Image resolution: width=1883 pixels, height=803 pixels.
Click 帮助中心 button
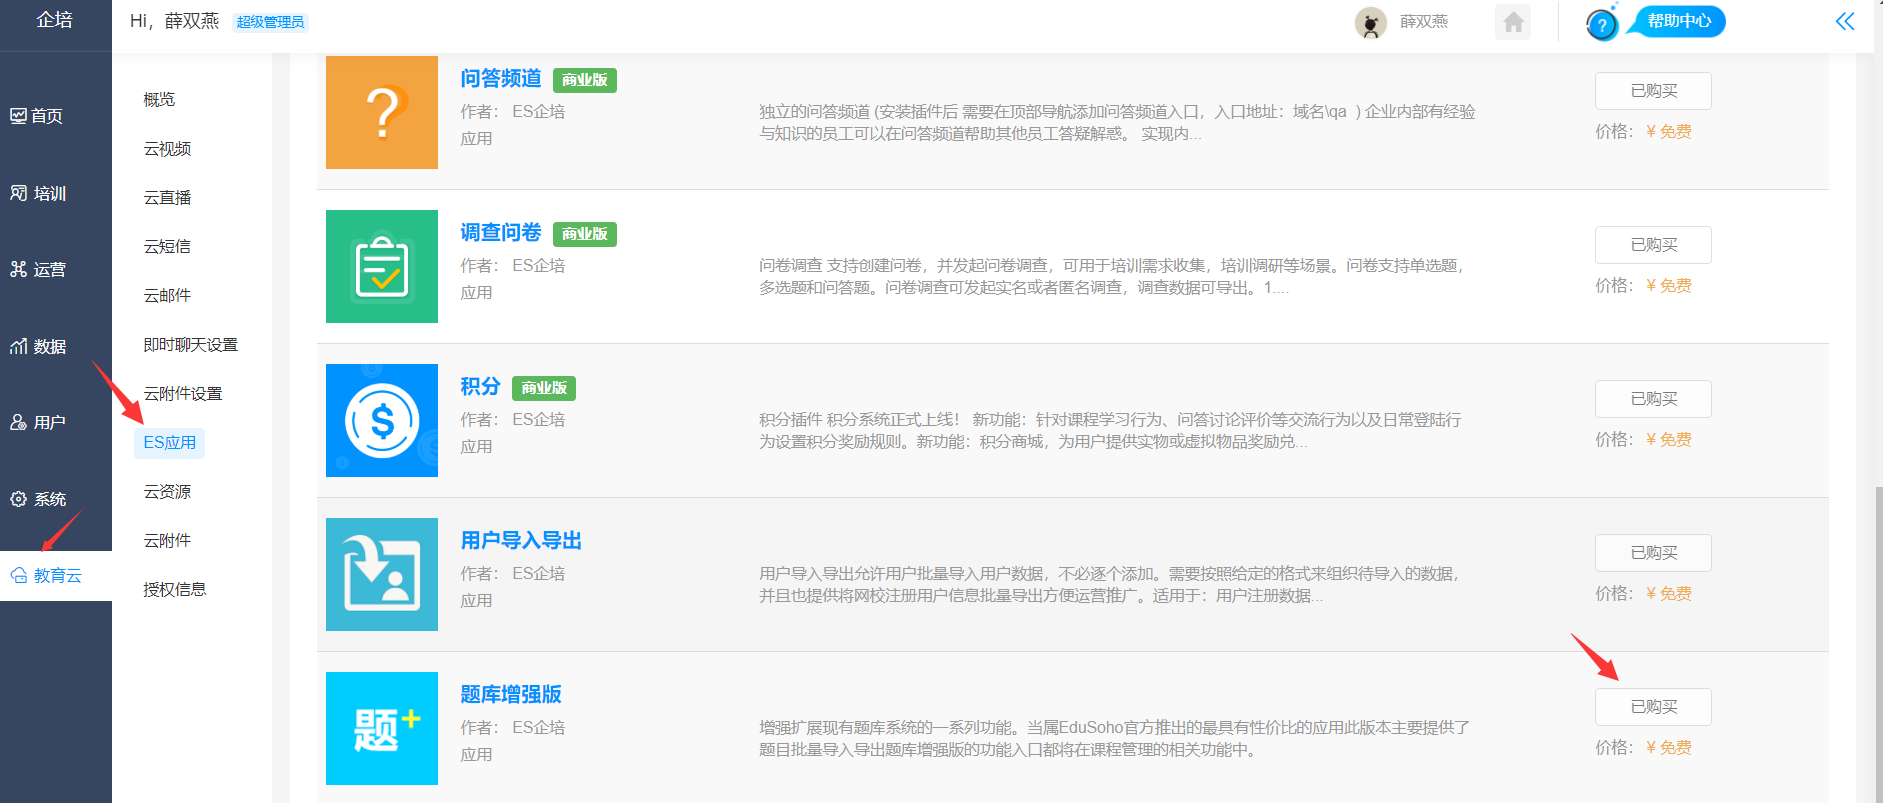1679,21
